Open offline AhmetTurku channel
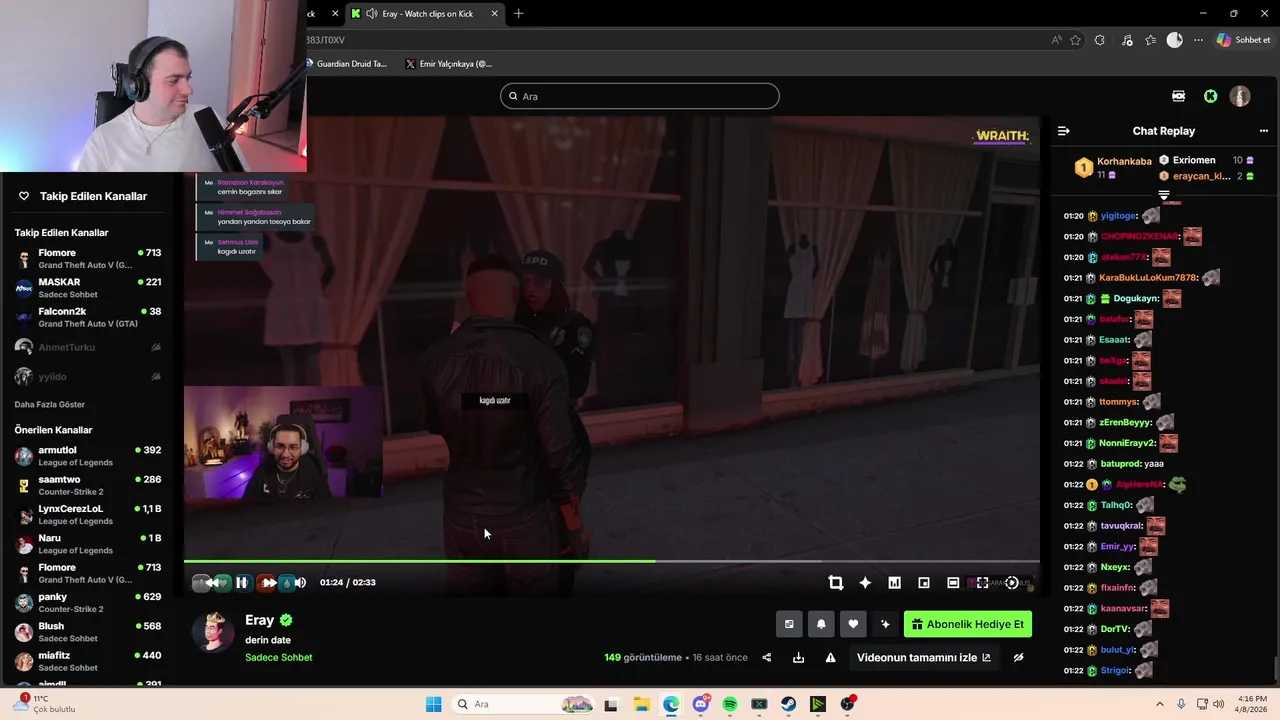The width and height of the screenshot is (1280, 720). click(88, 347)
